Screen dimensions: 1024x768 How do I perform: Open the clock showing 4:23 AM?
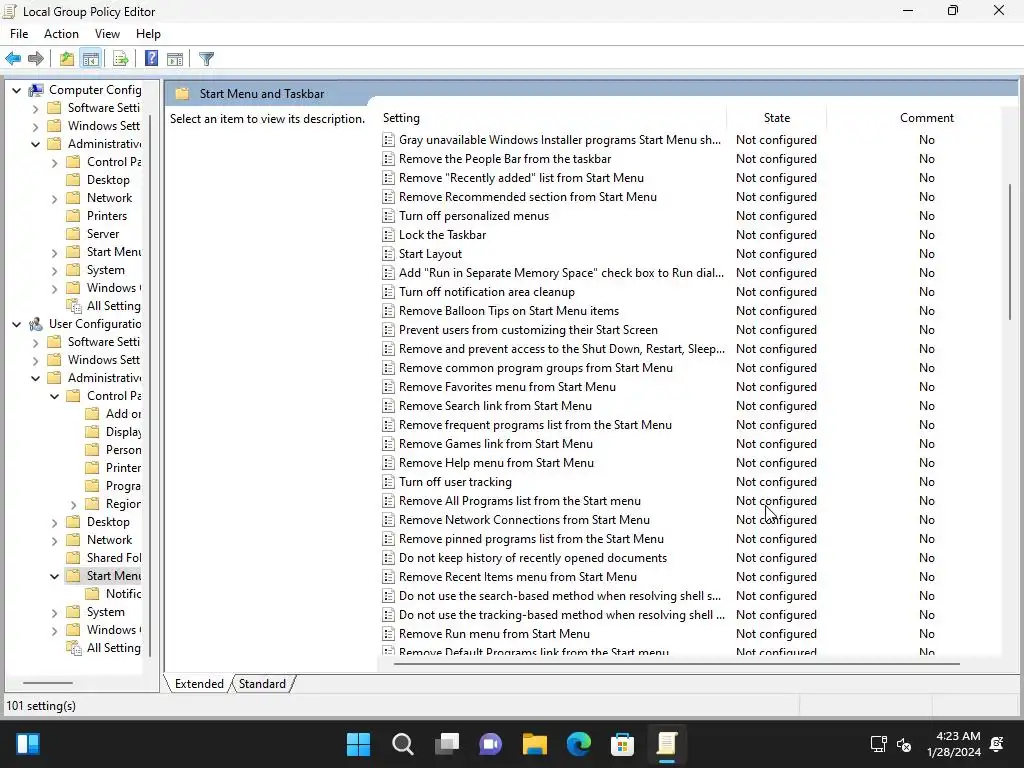953,744
